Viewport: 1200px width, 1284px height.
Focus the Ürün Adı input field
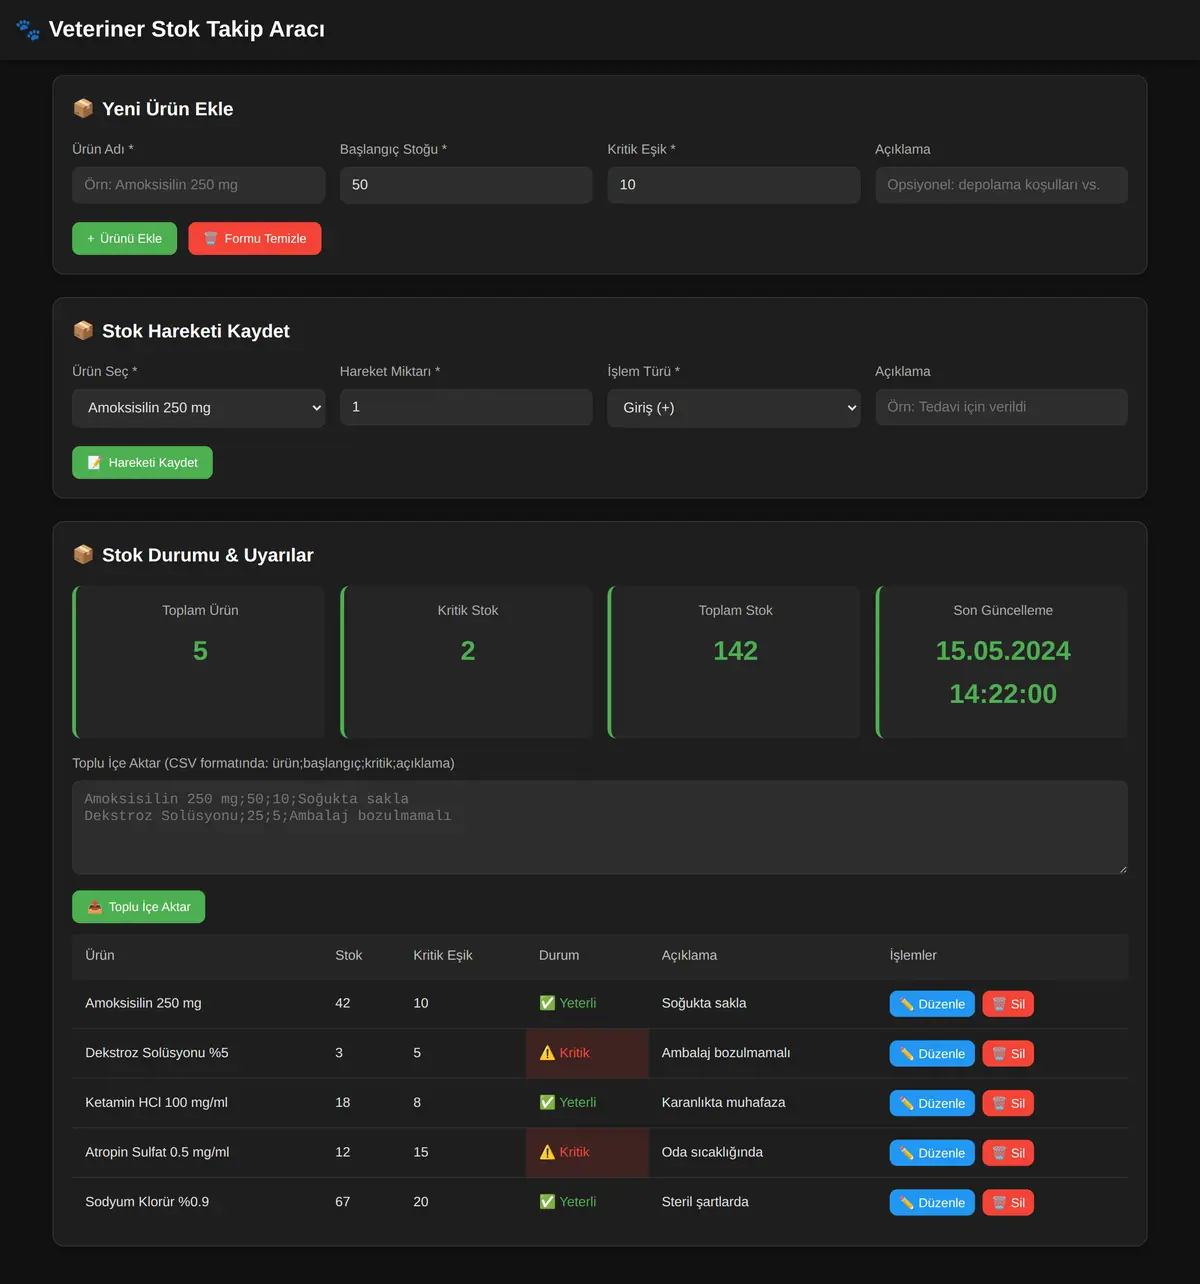(199, 185)
